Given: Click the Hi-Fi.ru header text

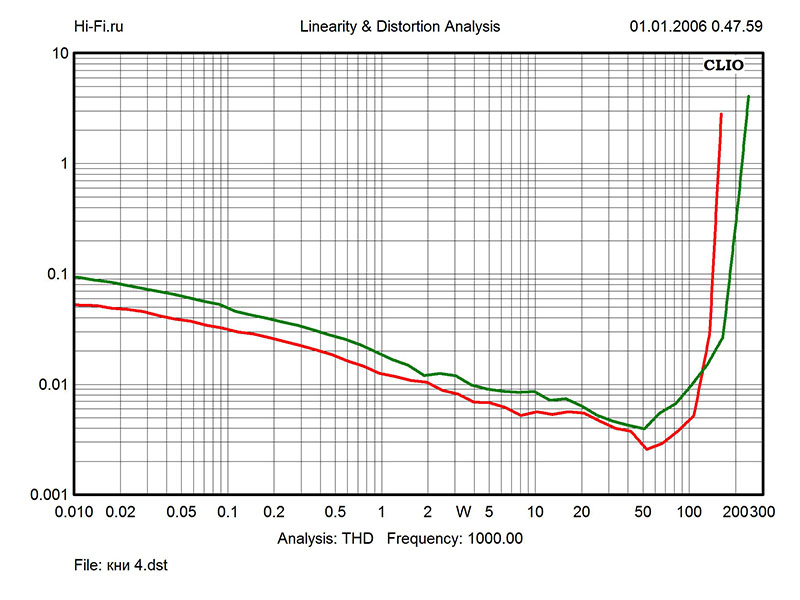Looking at the screenshot, I should point(101,26).
